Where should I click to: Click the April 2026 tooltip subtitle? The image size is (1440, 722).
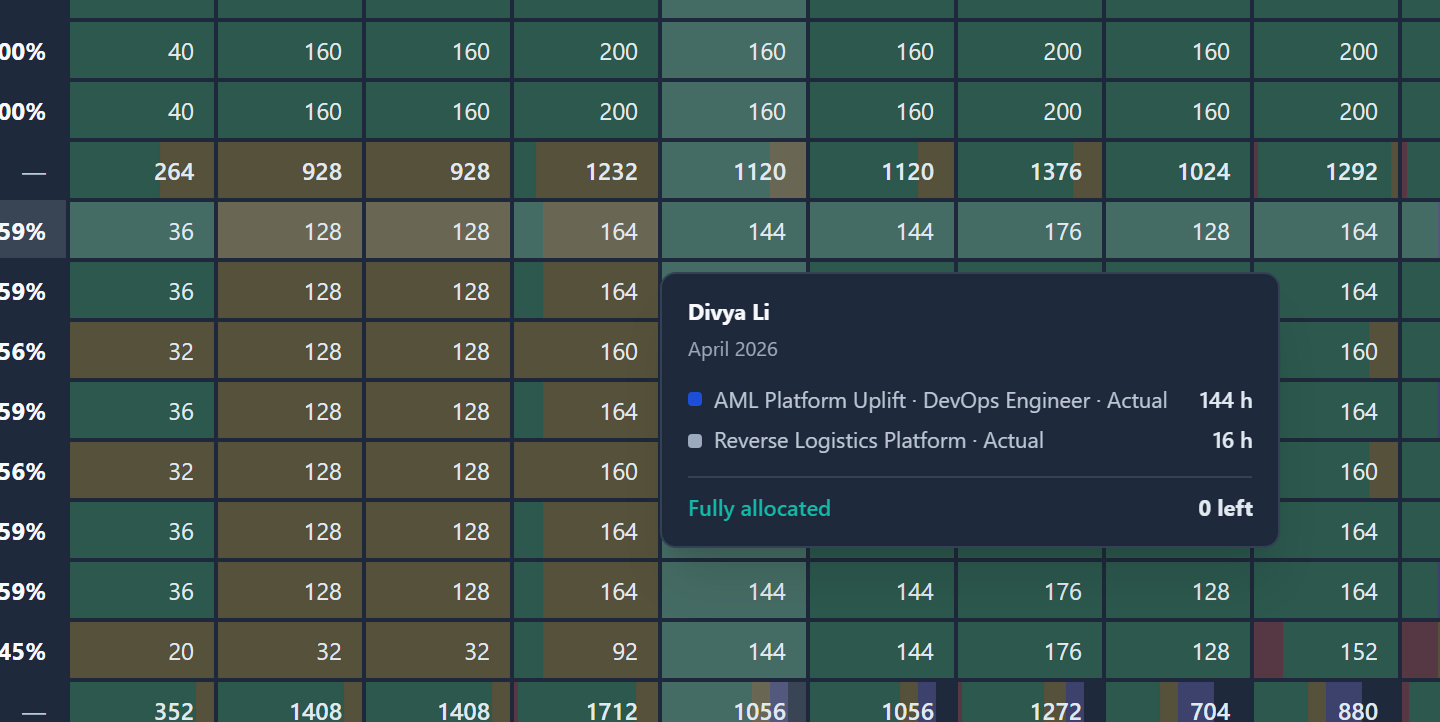click(733, 349)
